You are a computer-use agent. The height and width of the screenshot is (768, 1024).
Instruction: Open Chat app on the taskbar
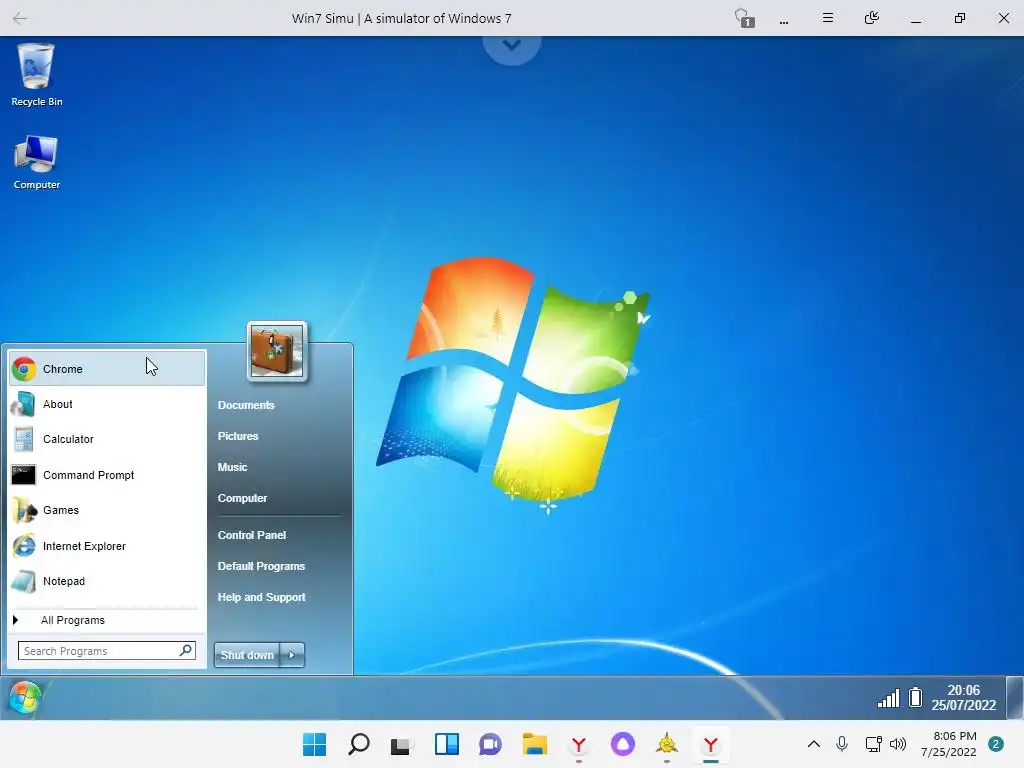coord(490,744)
